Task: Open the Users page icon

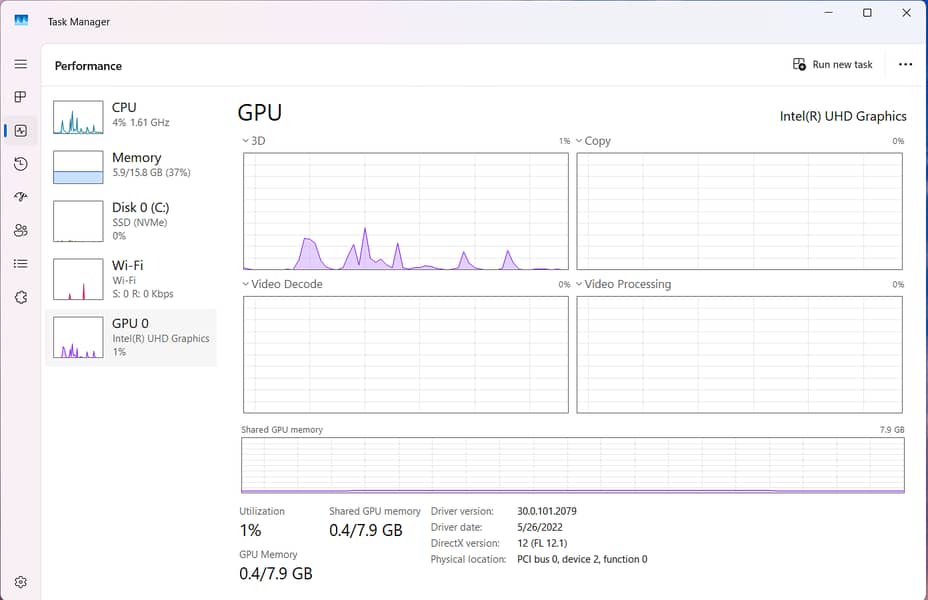Action: 20,230
